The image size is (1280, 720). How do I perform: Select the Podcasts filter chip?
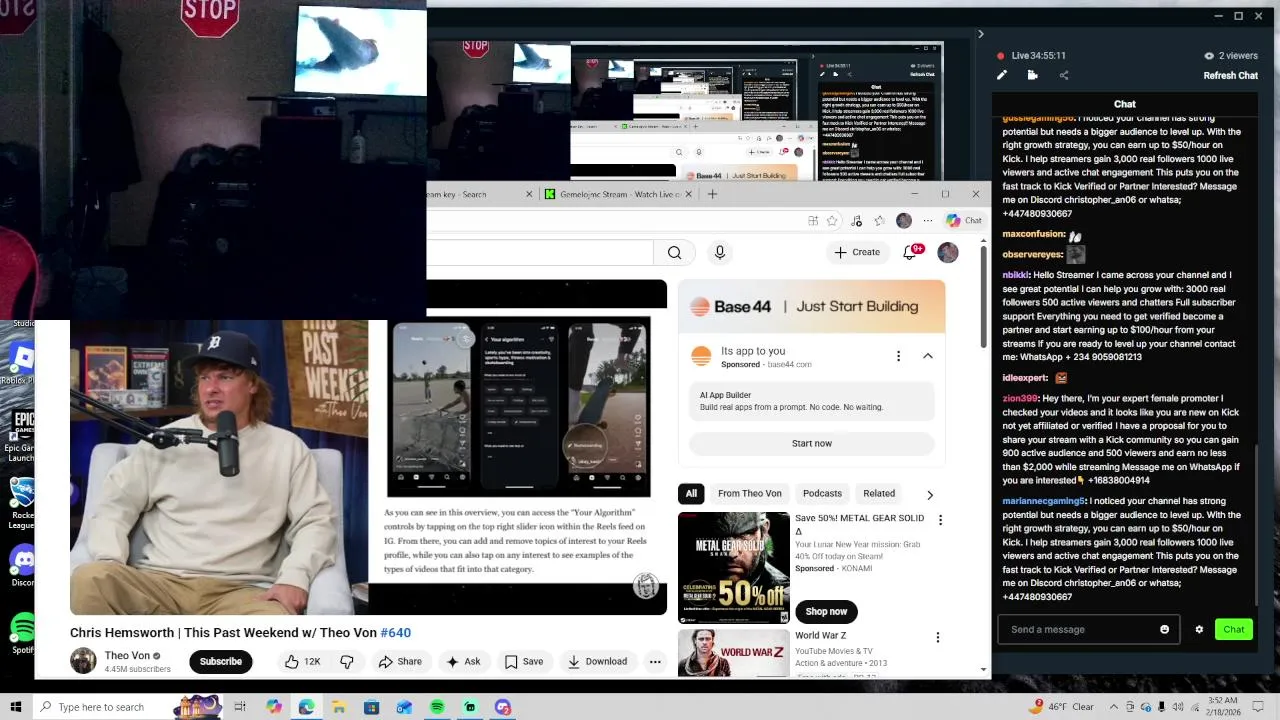822,493
